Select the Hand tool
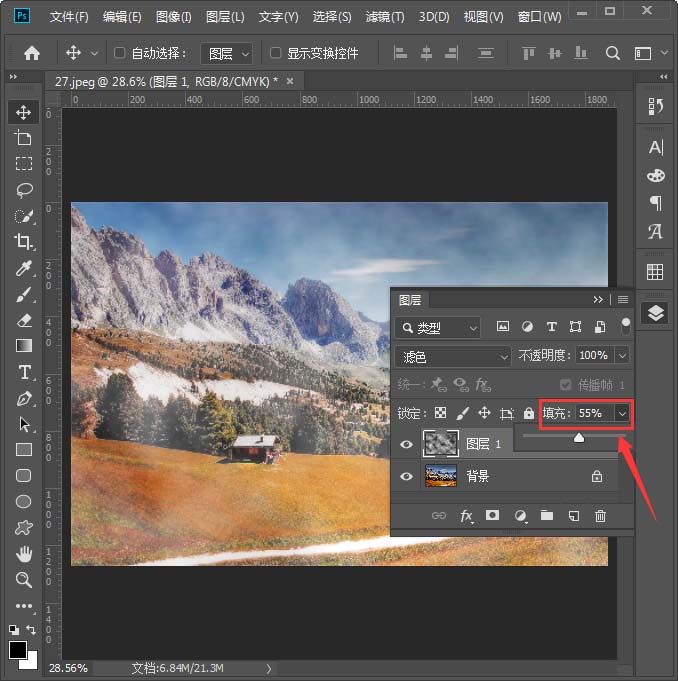Viewport: 678px width, 681px height. pos(24,554)
